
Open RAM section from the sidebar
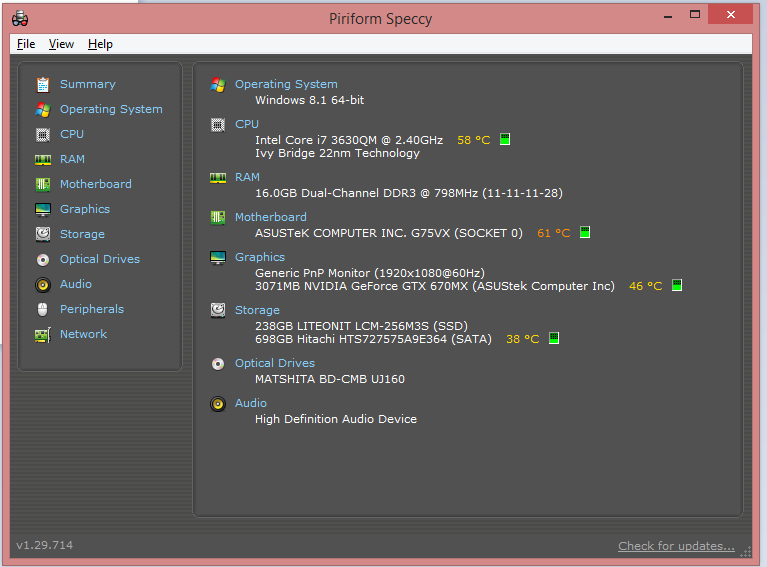pos(72,159)
